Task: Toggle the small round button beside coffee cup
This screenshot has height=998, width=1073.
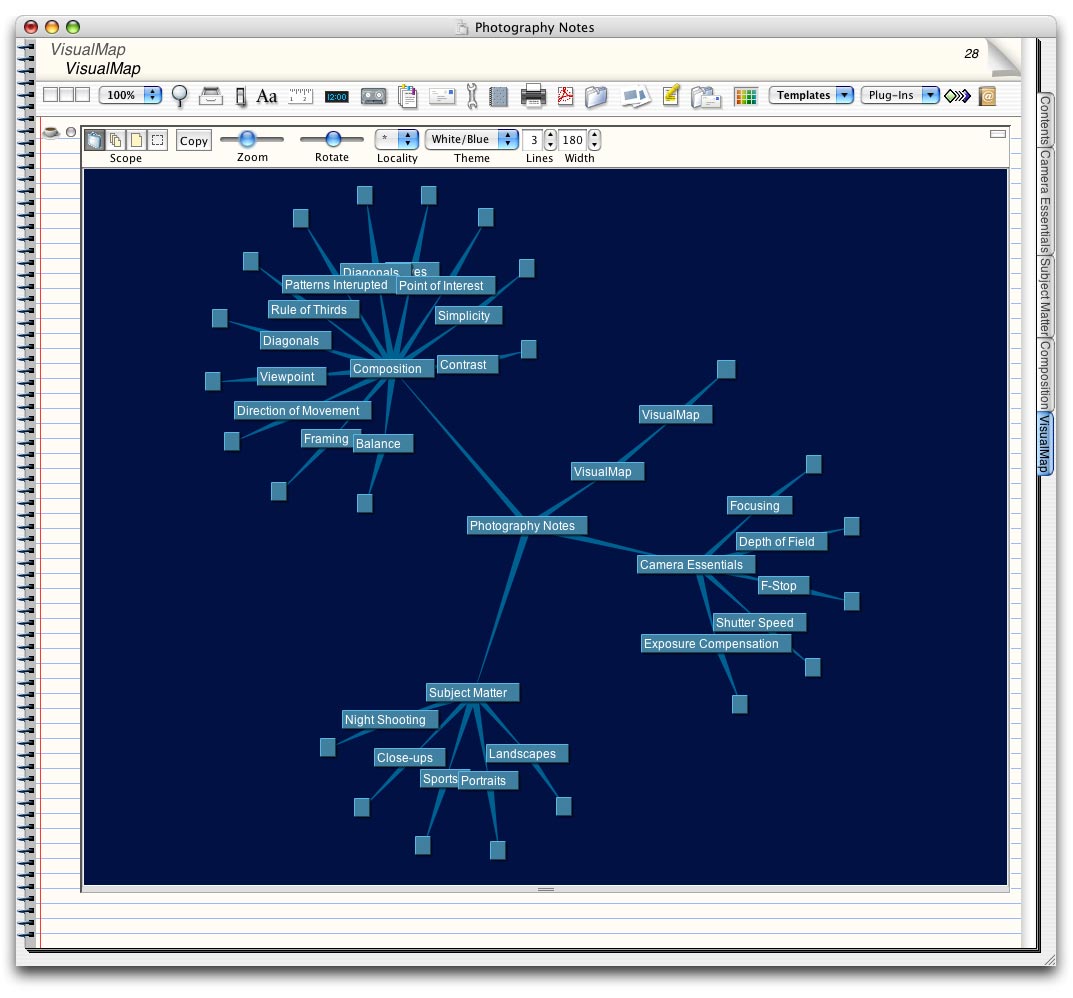Action: click(x=71, y=132)
